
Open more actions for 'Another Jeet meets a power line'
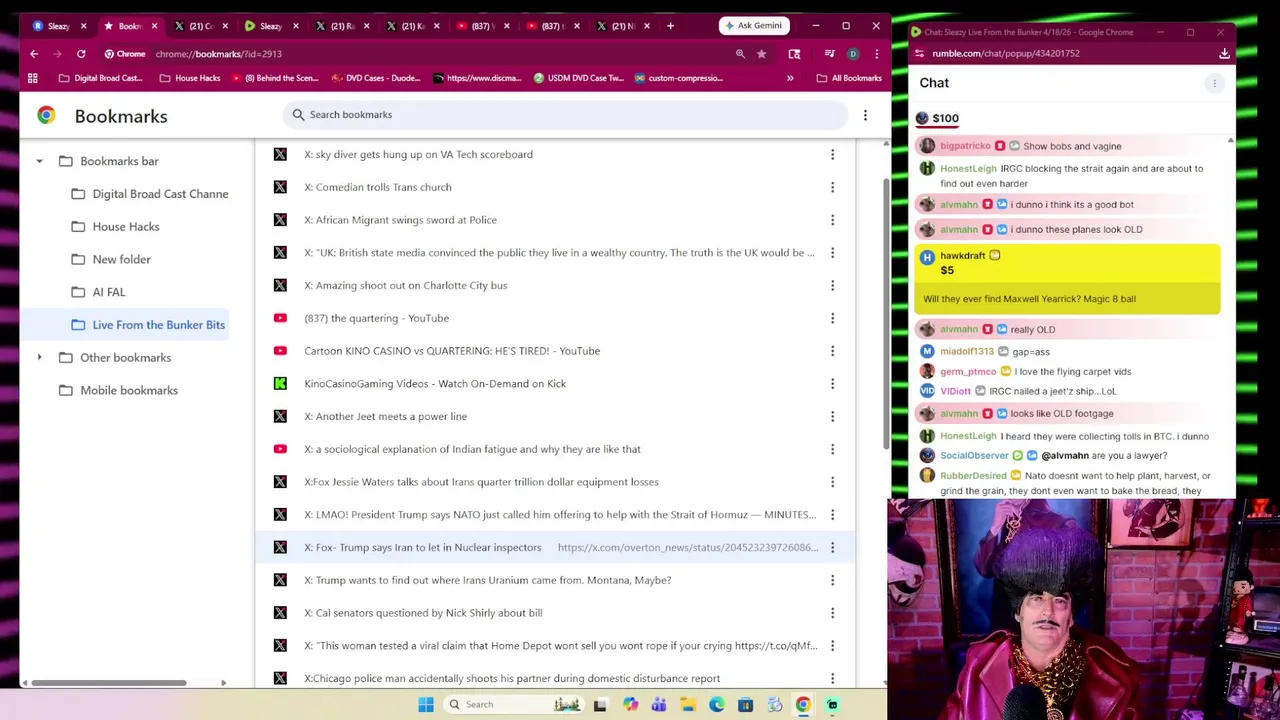tap(832, 416)
